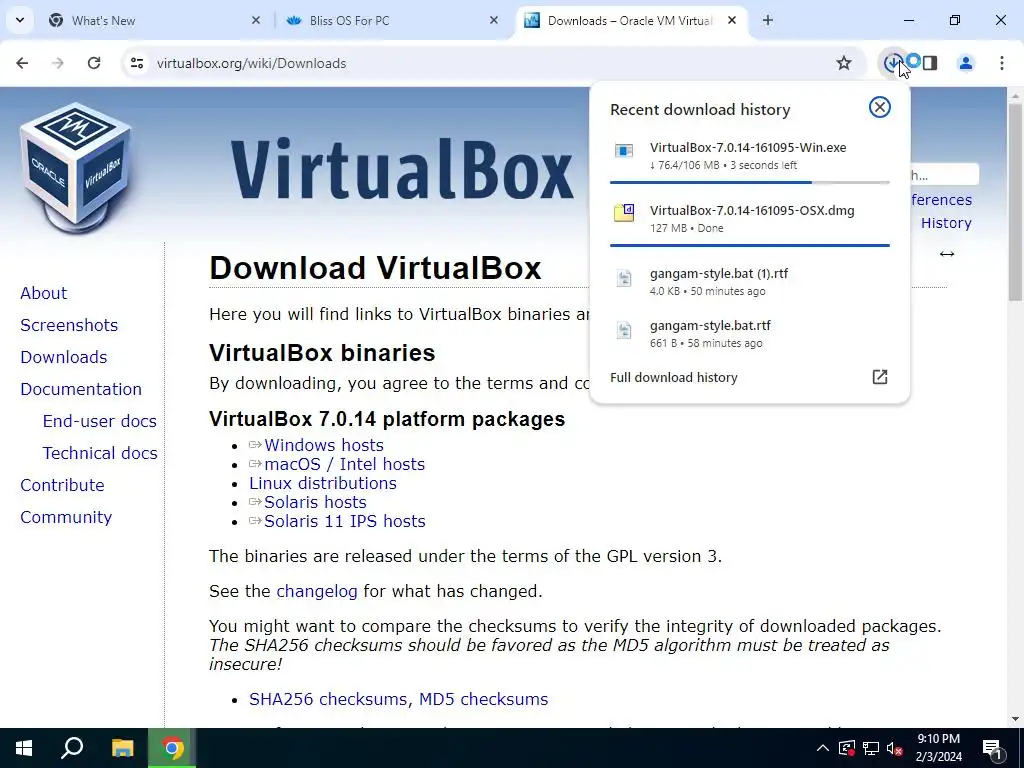Click the Solaris 11 IPS hosts link
Screen dimensions: 1024x768
(344, 521)
